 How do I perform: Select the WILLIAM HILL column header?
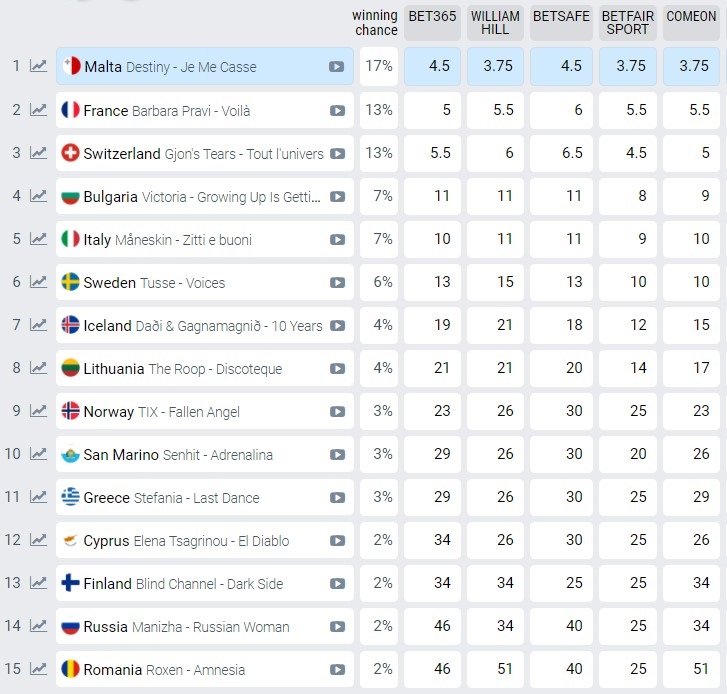point(495,23)
